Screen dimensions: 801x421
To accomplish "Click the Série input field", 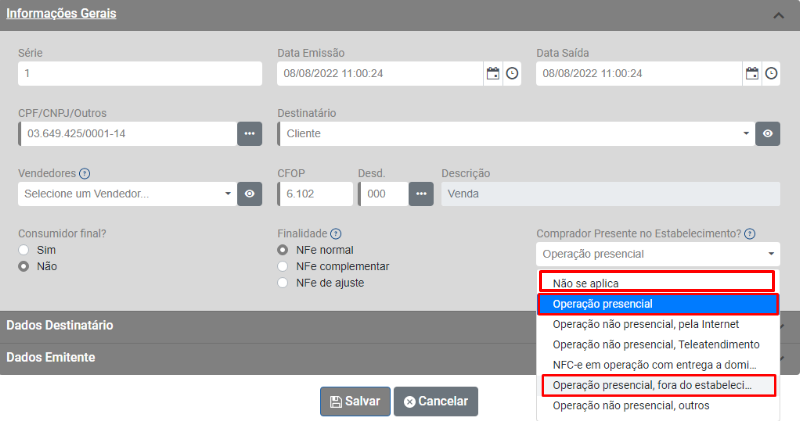I will 140,74.
